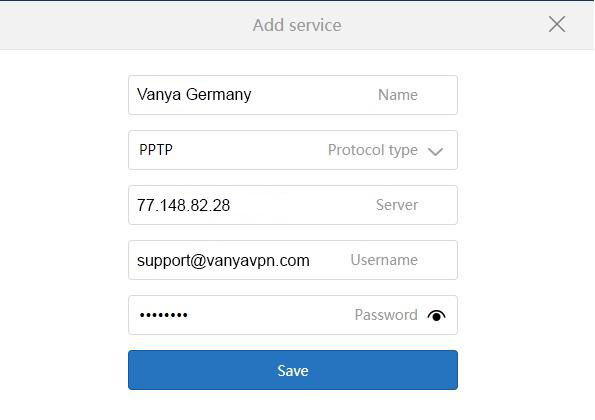Focus the server field with 77.148.82.28
Image resolution: width=595 pixels, height=420 pixels.
click(293, 205)
